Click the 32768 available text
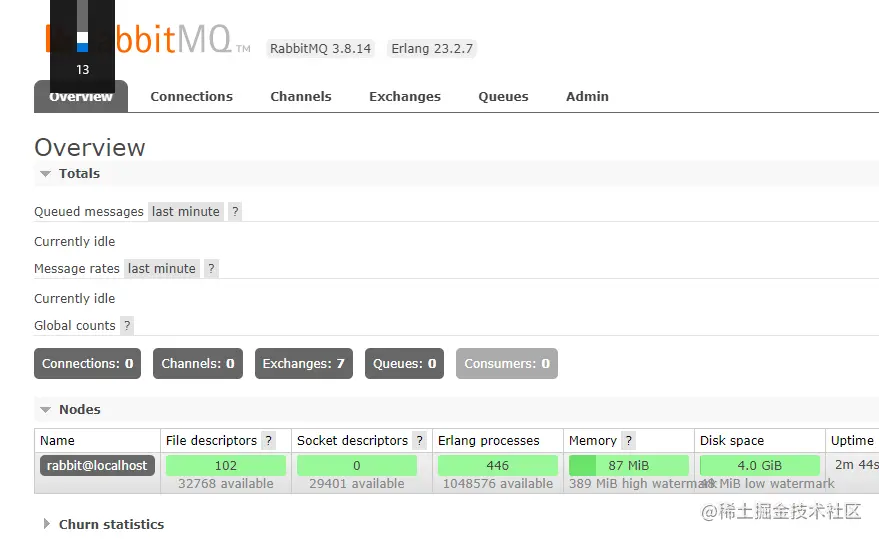This screenshot has width=879, height=539. [226, 483]
